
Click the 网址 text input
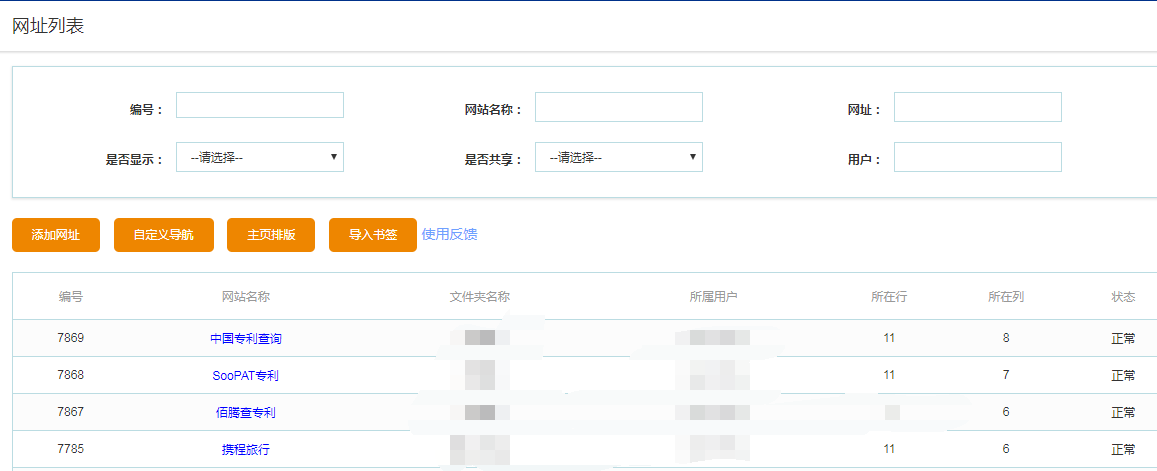tap(977, 107)
